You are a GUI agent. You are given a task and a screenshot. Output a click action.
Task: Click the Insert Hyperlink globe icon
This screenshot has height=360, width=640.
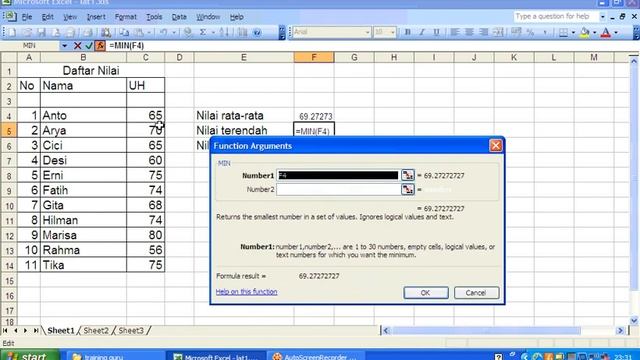click(188, 32)
